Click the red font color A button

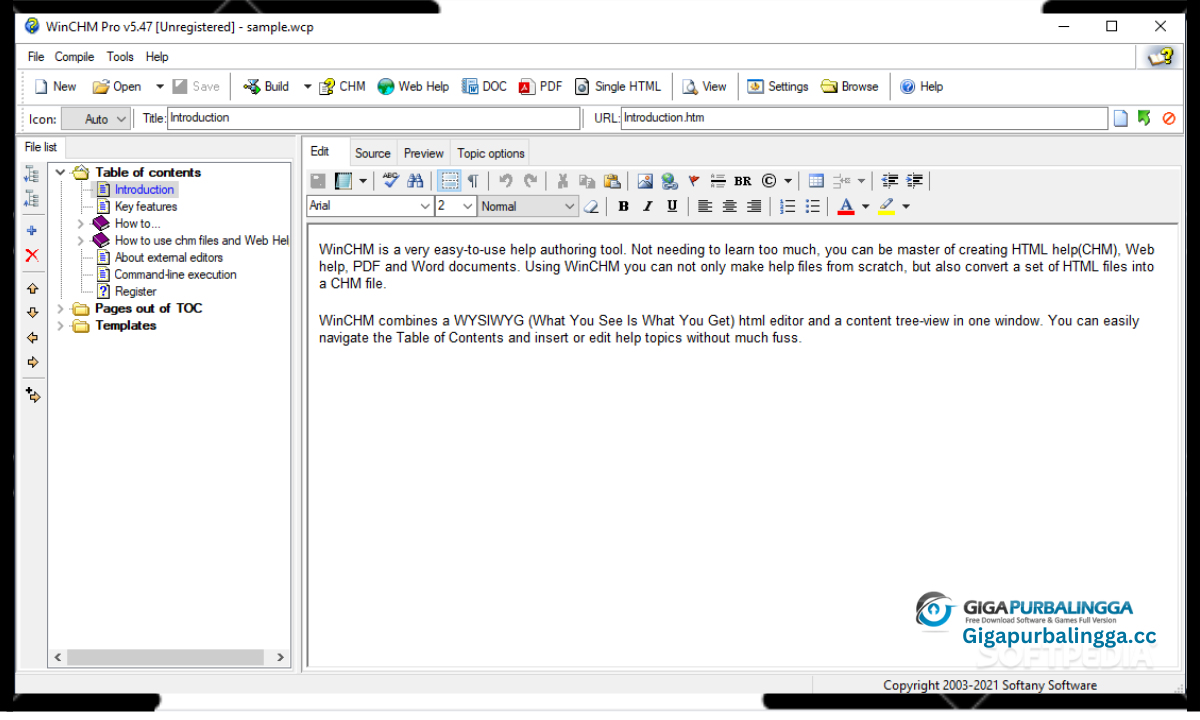tap(846, 206)
